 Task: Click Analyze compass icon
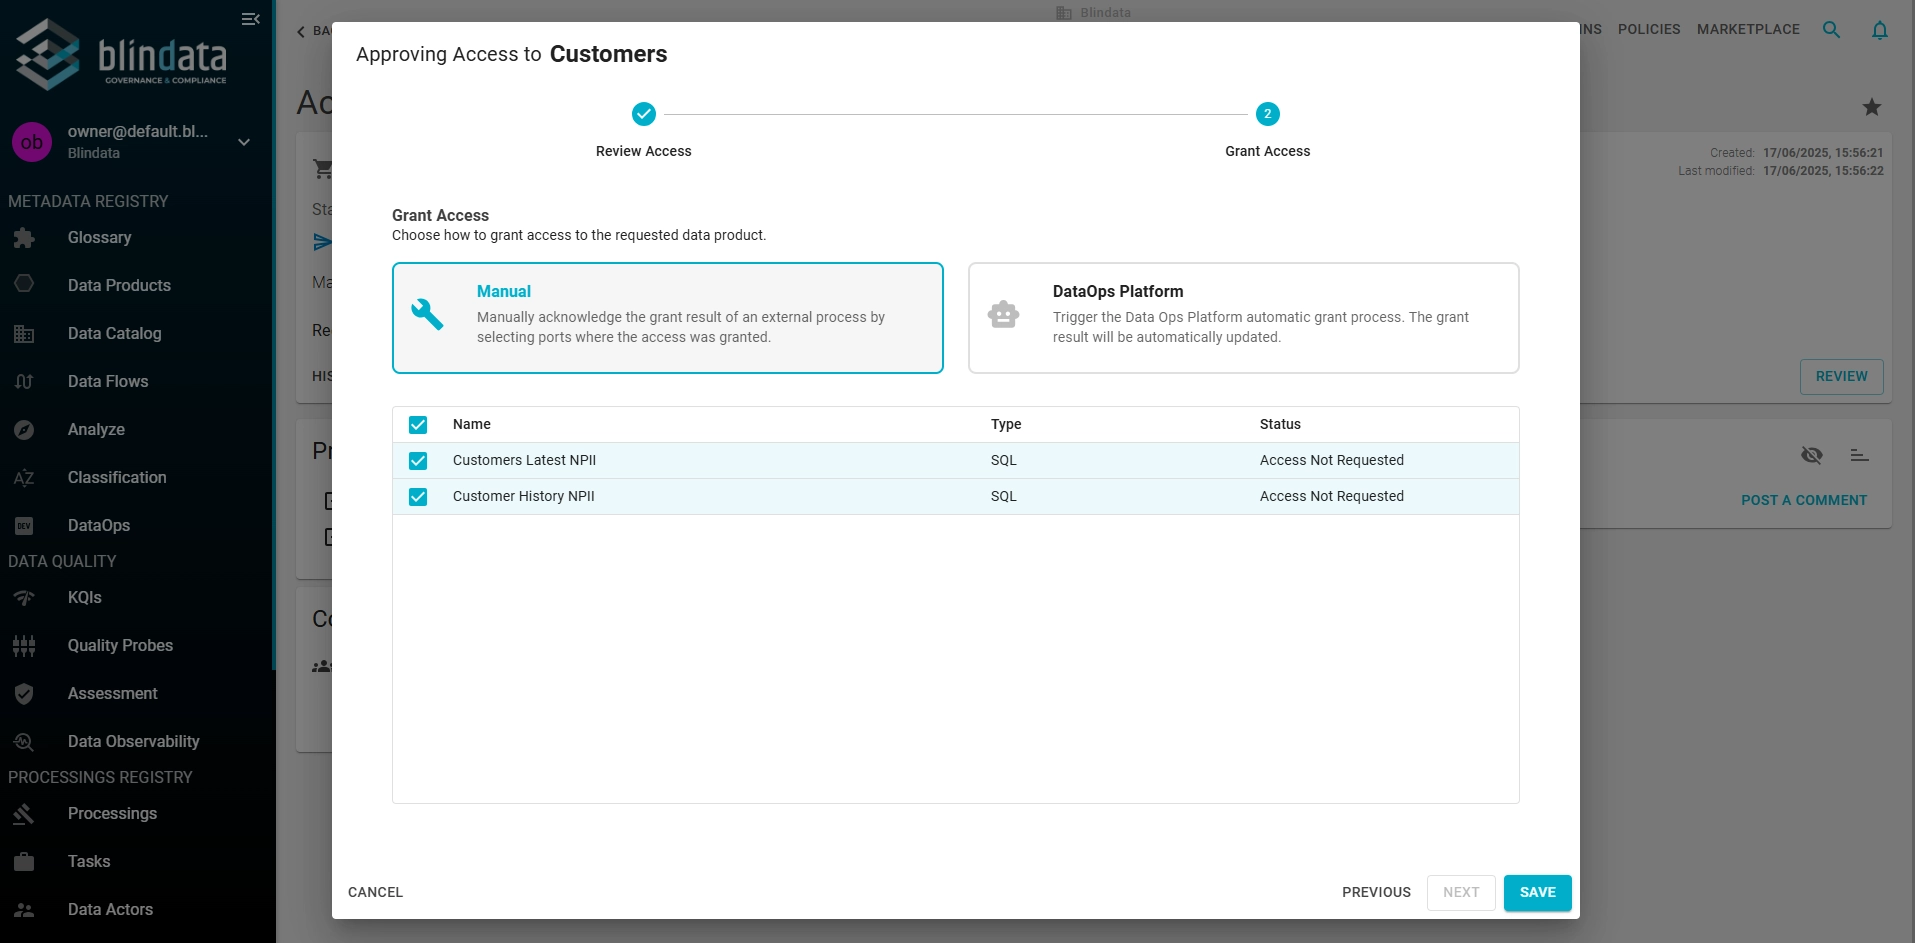pos(24,430)
